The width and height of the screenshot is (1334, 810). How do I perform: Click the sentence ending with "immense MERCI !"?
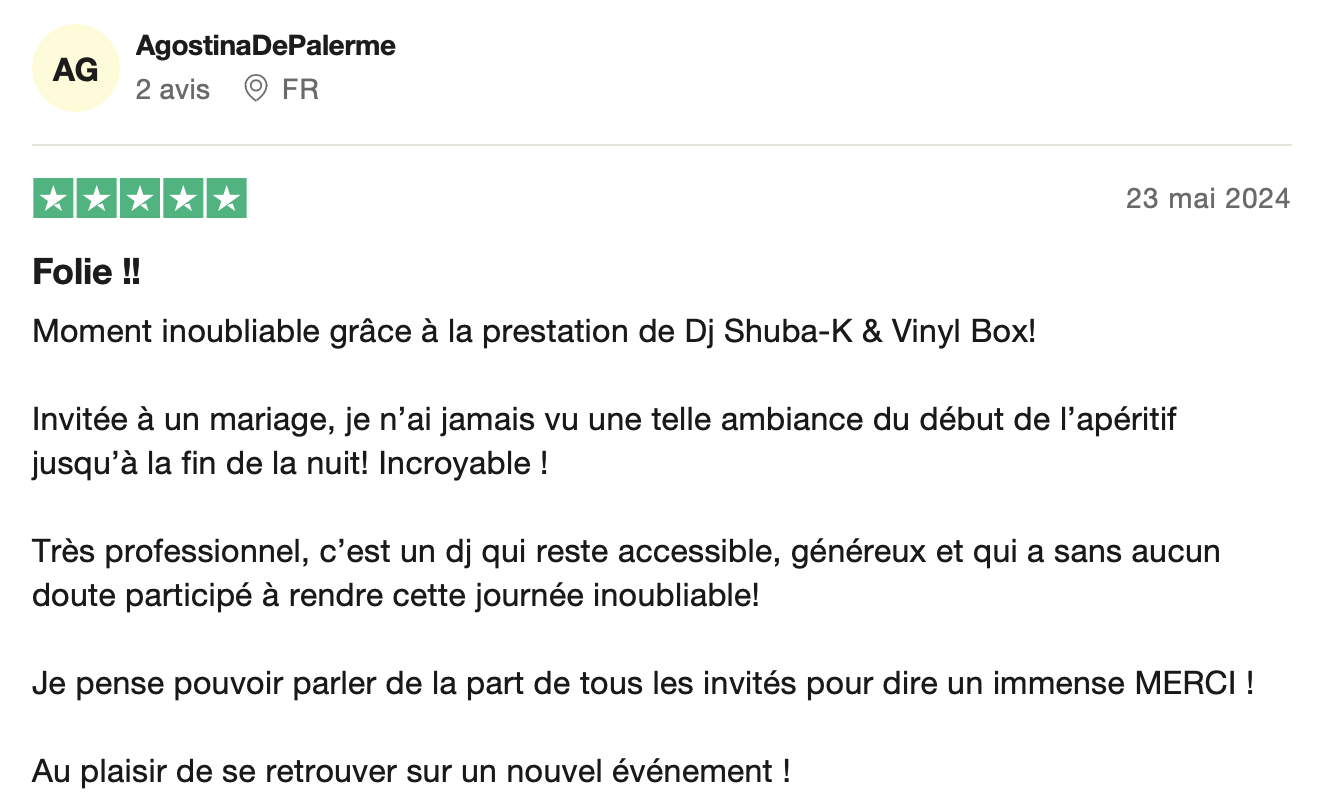point(643,684)
